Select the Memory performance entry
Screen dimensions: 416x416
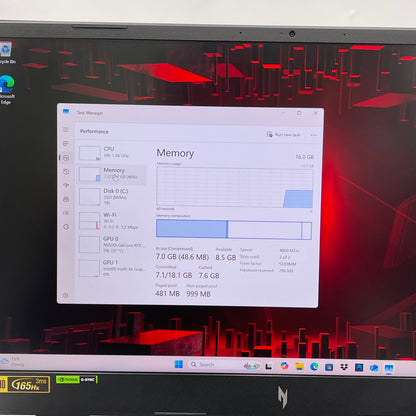point(112,174)
